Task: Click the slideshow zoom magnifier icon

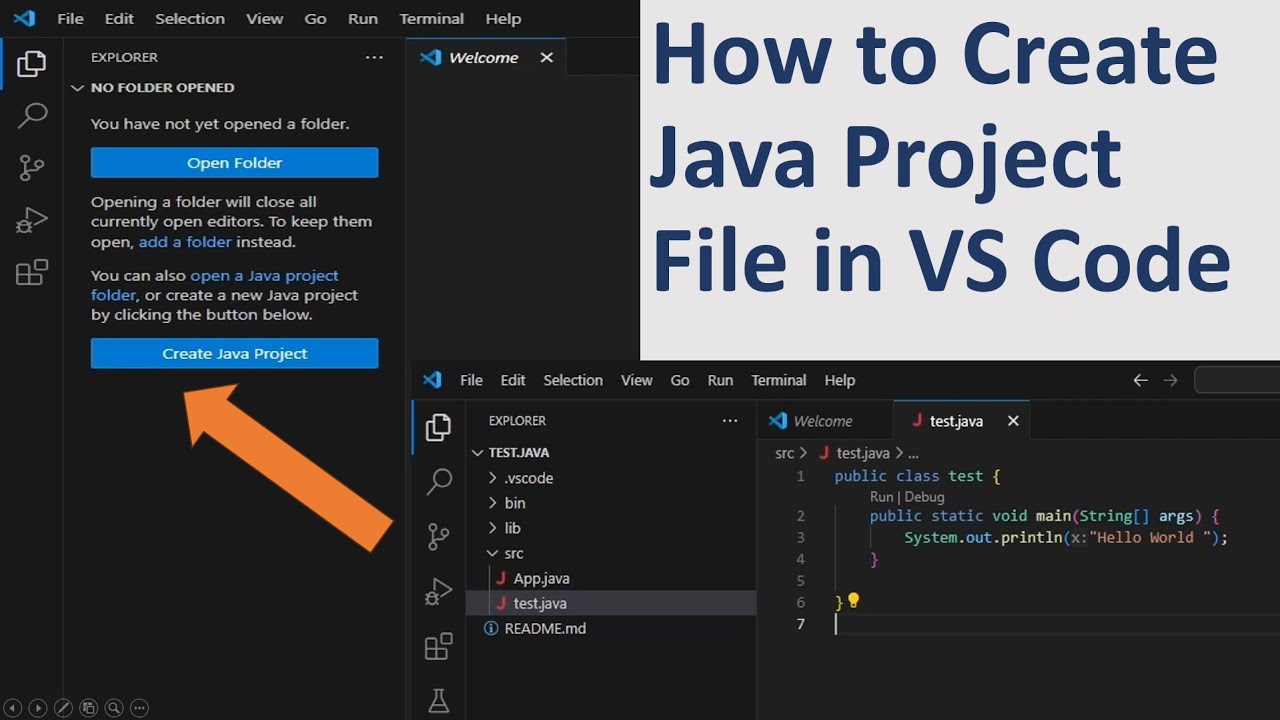Action: click(114, 708)
